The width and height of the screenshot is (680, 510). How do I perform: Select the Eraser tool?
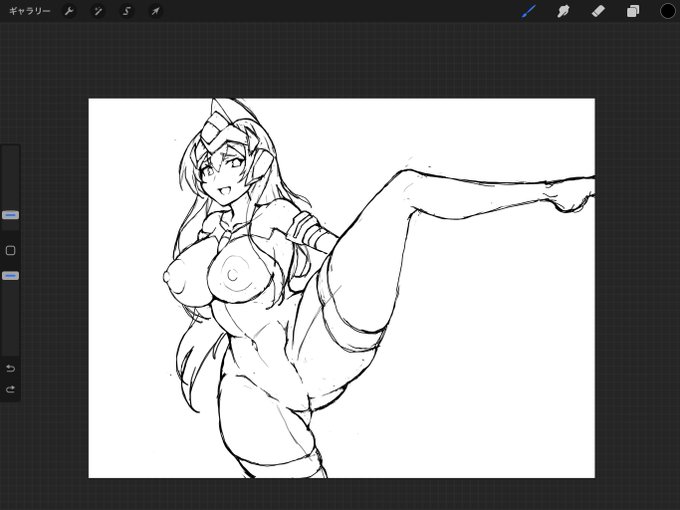(598, 11)
